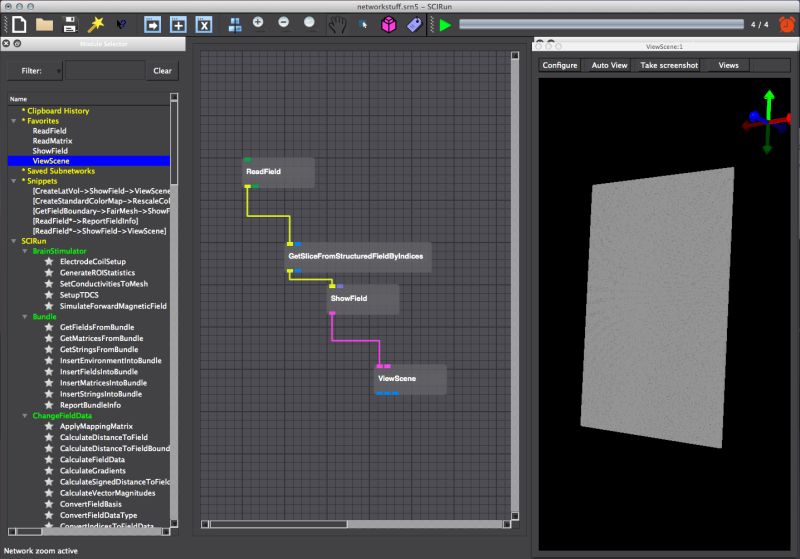Viewport: 800px width, 559px height.
Task: Collapse the ChangeFieldData category
Action: click(x=24, y=416)
